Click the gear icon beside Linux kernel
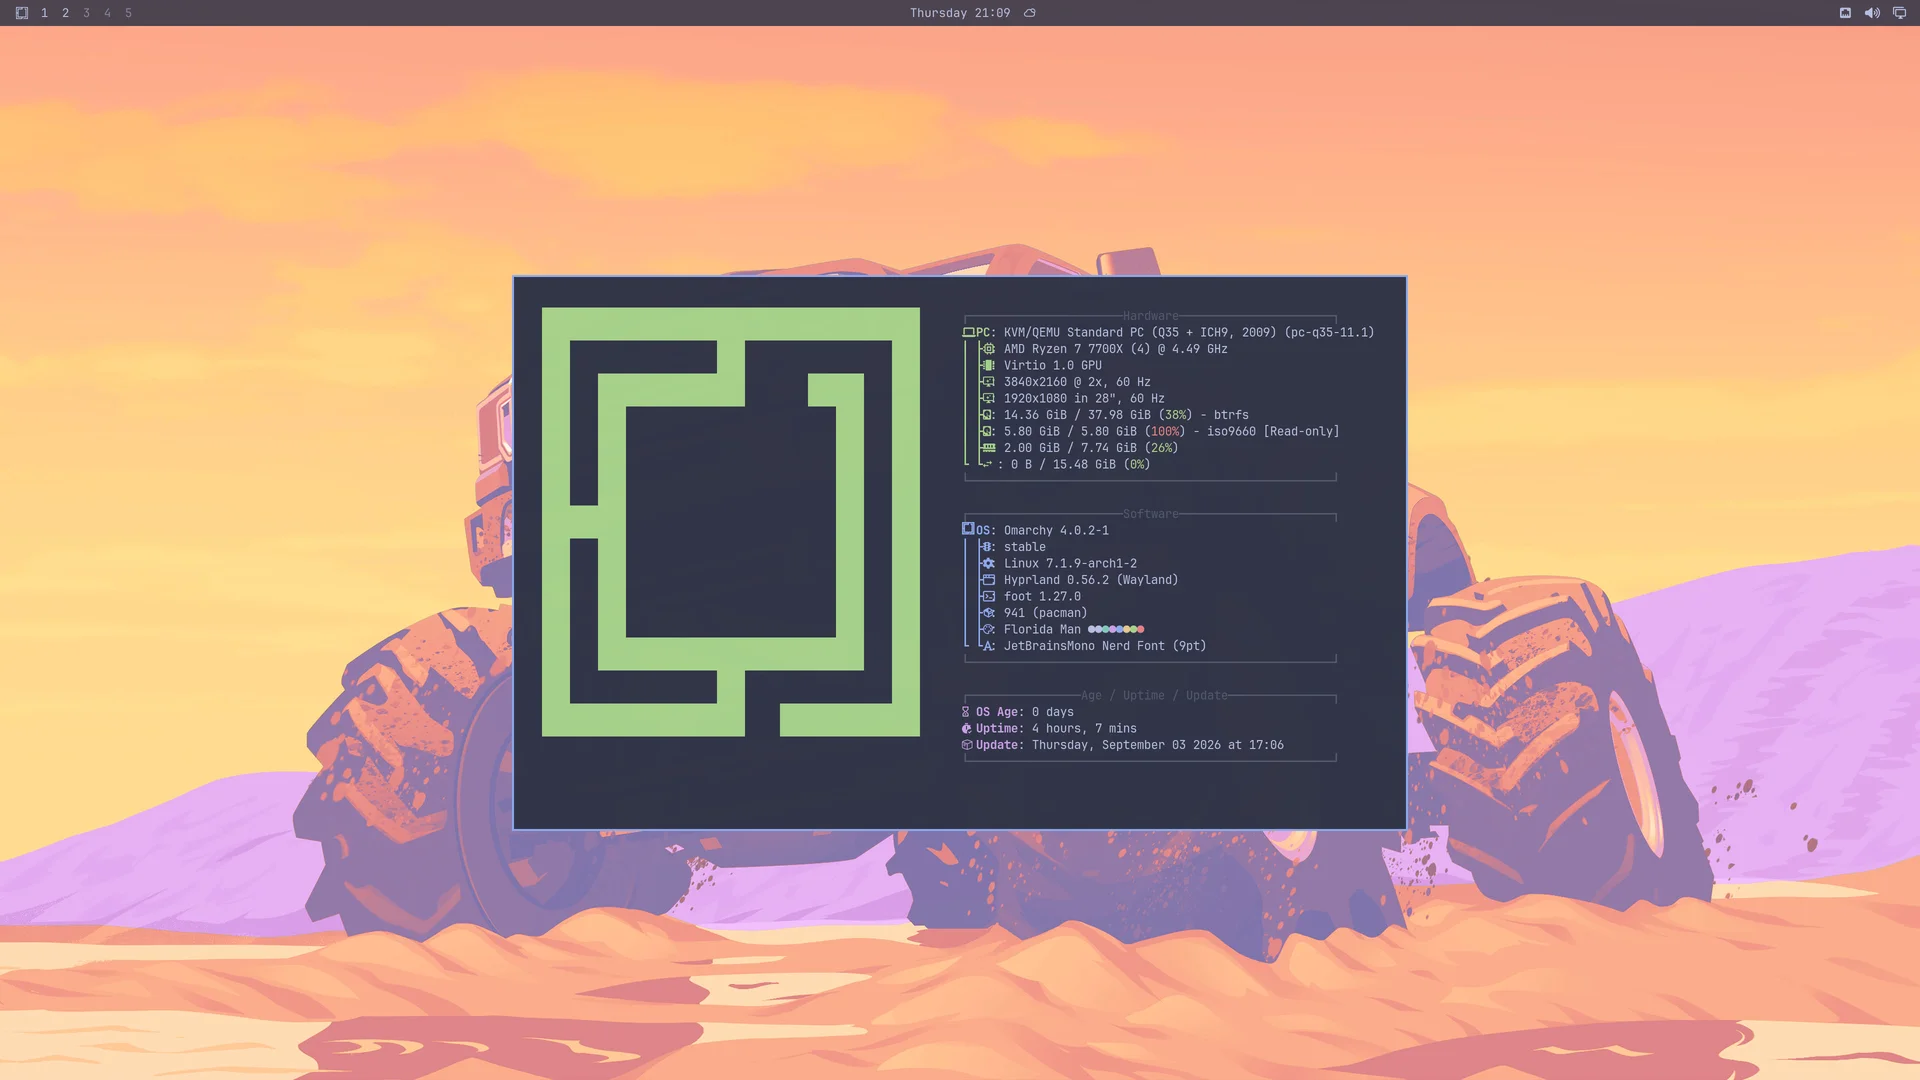The height and width of the screenshot is (1080, 1920). point(988,563)
